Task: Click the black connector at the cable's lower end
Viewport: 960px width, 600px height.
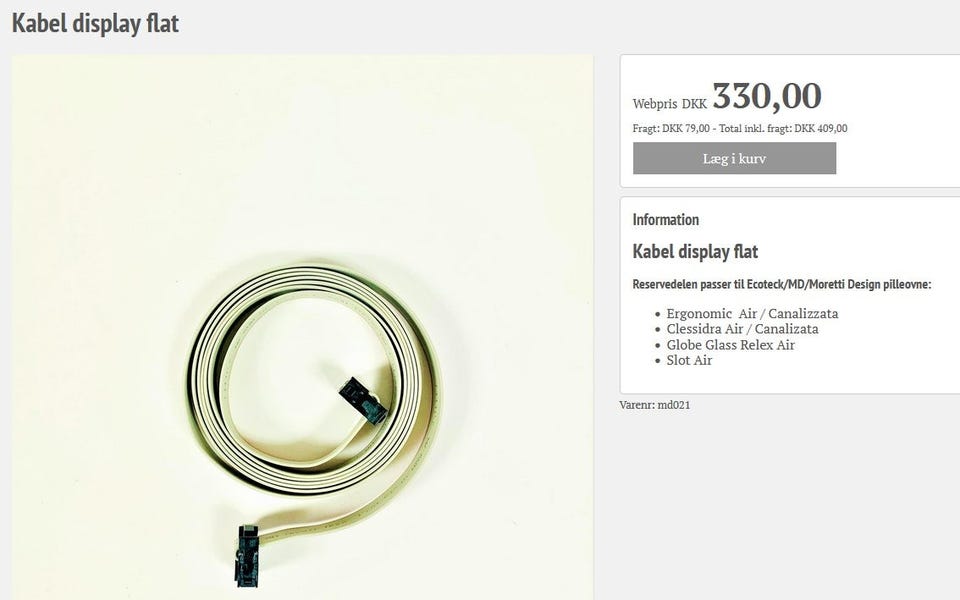Action: 247,556
